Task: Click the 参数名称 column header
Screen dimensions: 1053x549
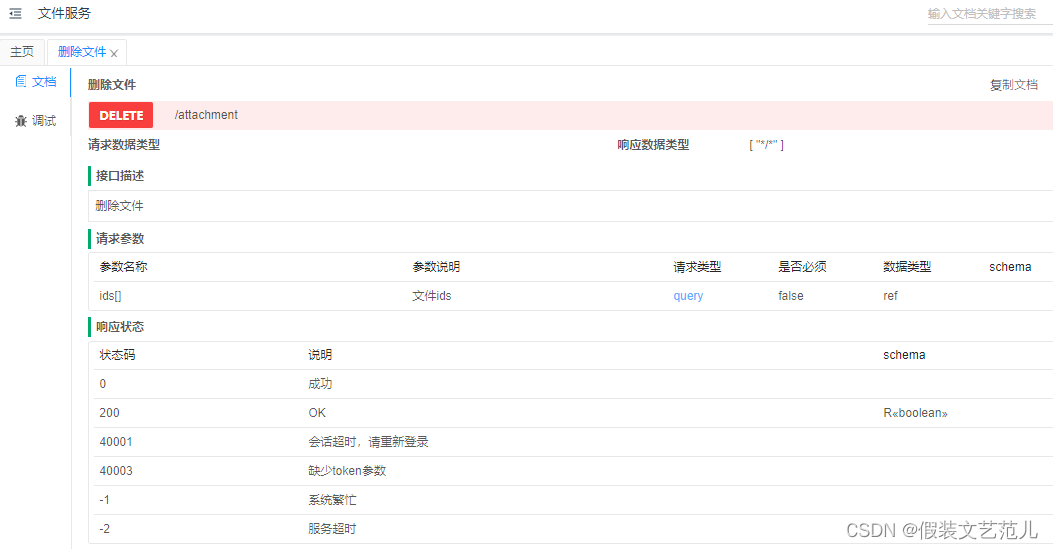Action: 124,267
